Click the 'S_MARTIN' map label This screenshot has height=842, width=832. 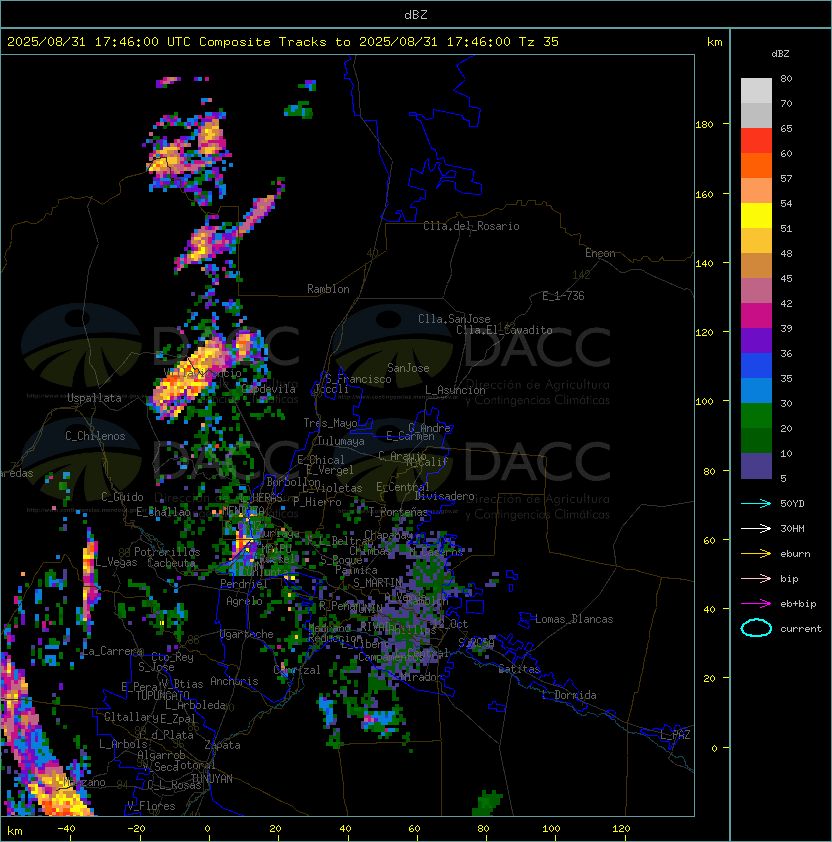point(378,583)
